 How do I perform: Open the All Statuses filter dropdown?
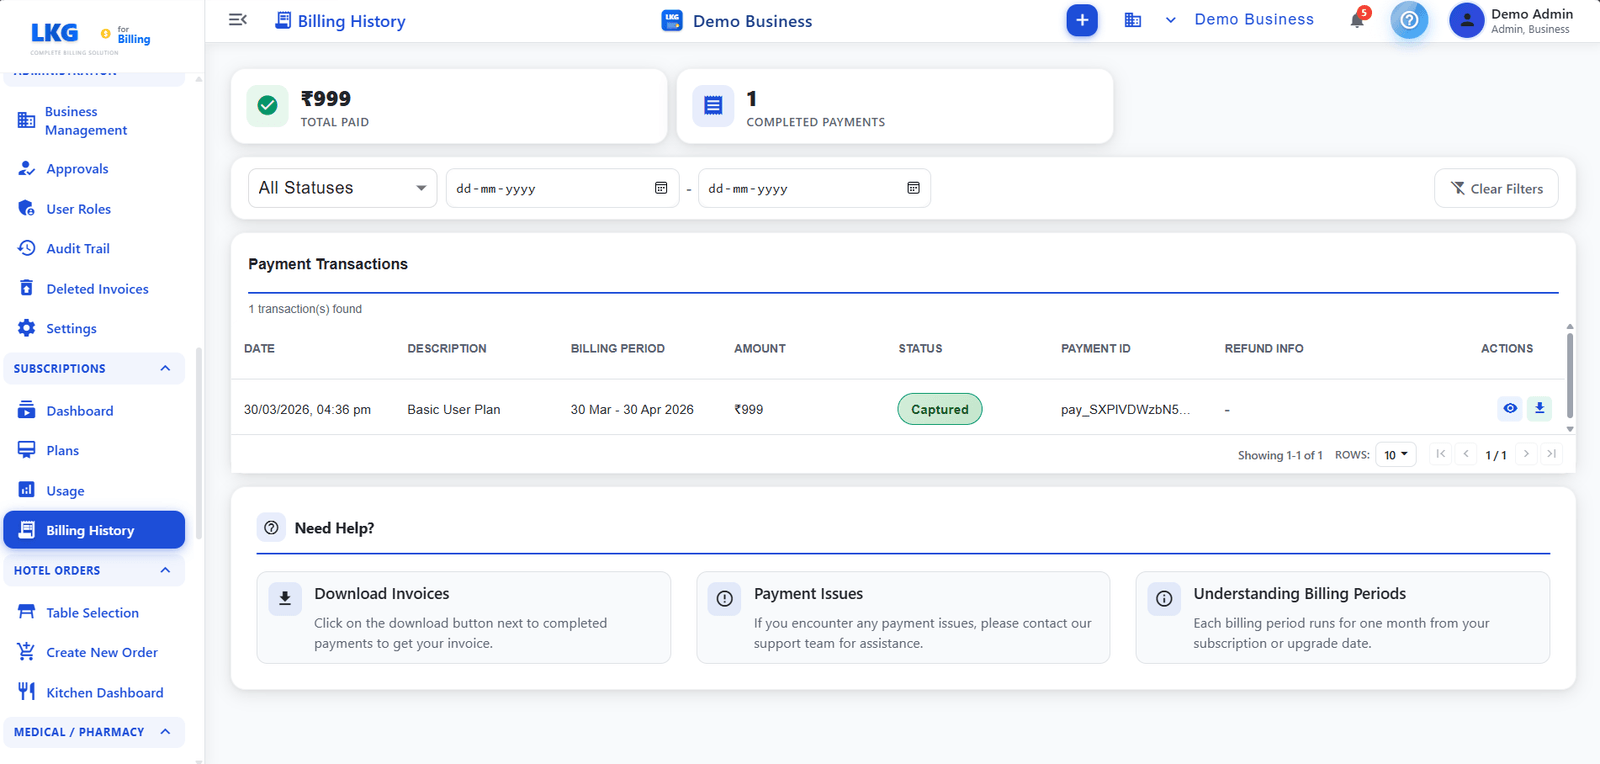point(342,188)
